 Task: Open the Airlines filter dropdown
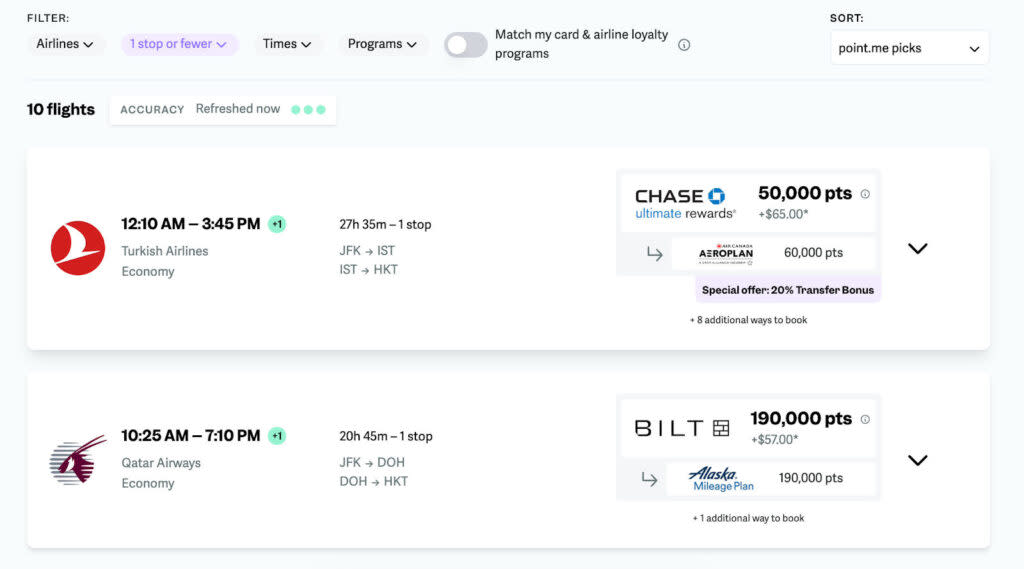pos(65,44)
